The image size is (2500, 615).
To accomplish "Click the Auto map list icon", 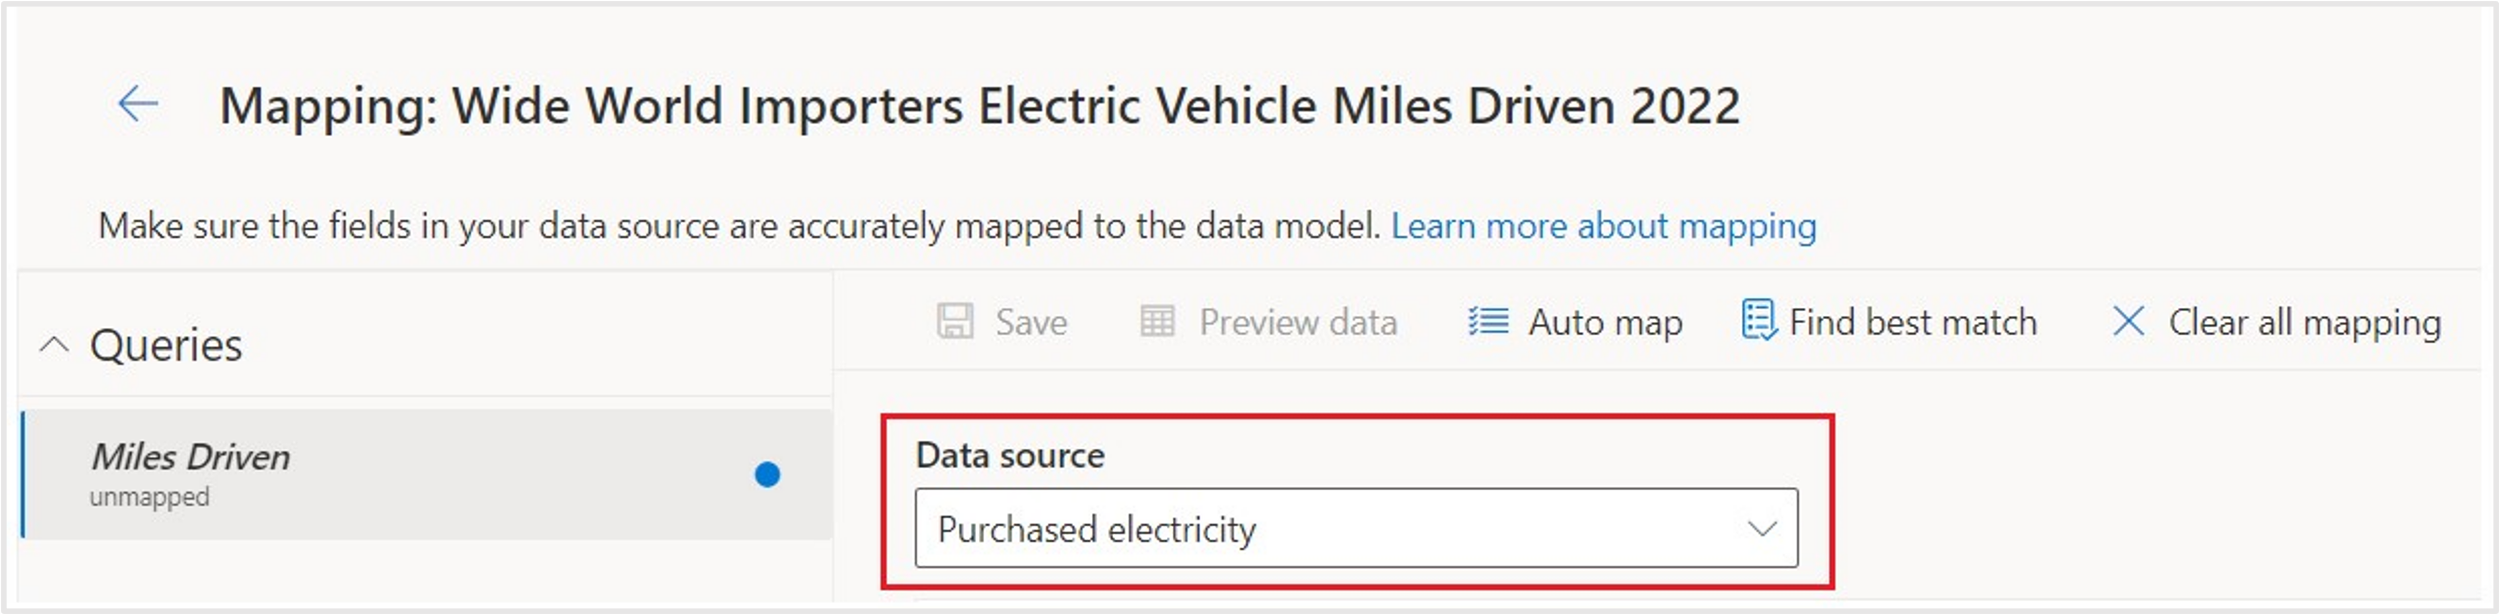I will (x=1488, y=322).
